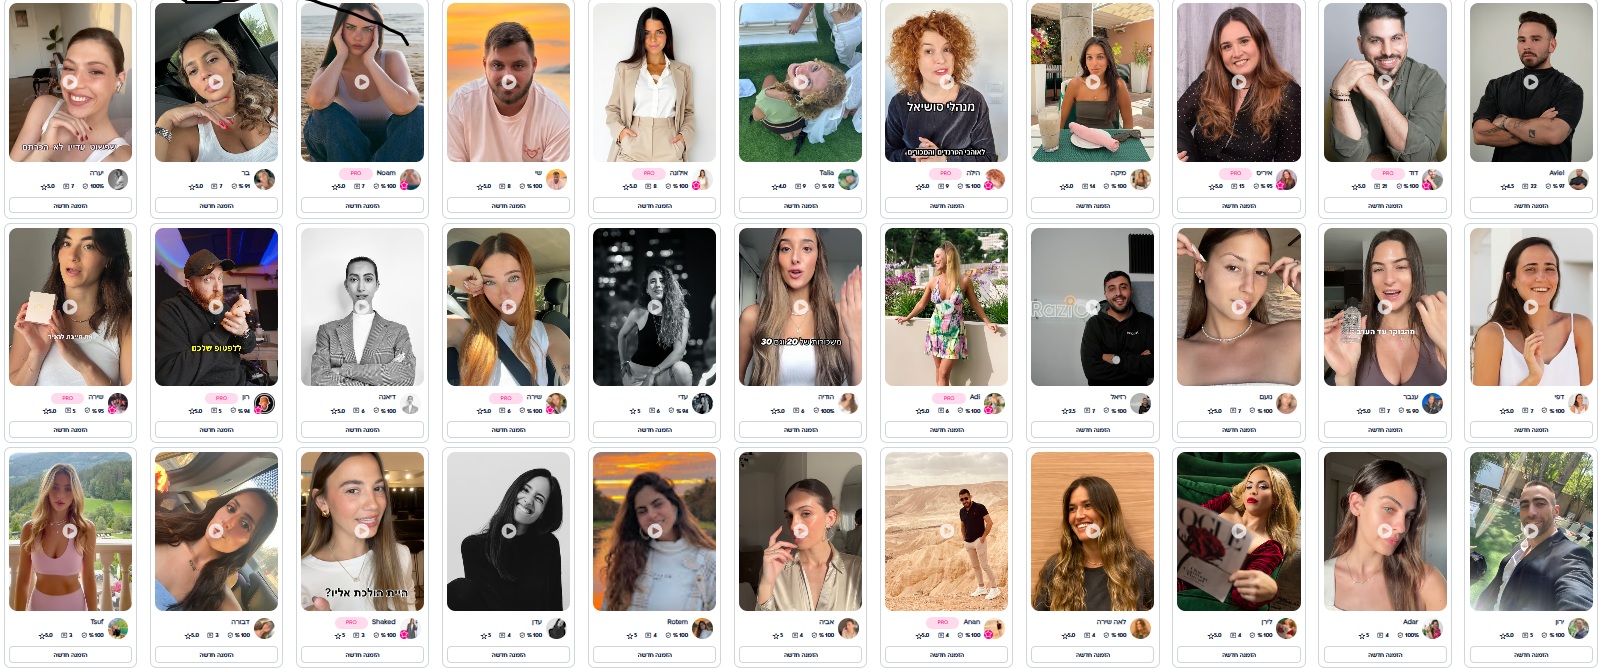Click new order button under Tsuf
Viewport: 1598px width, 668px height.
pos(70,654)
